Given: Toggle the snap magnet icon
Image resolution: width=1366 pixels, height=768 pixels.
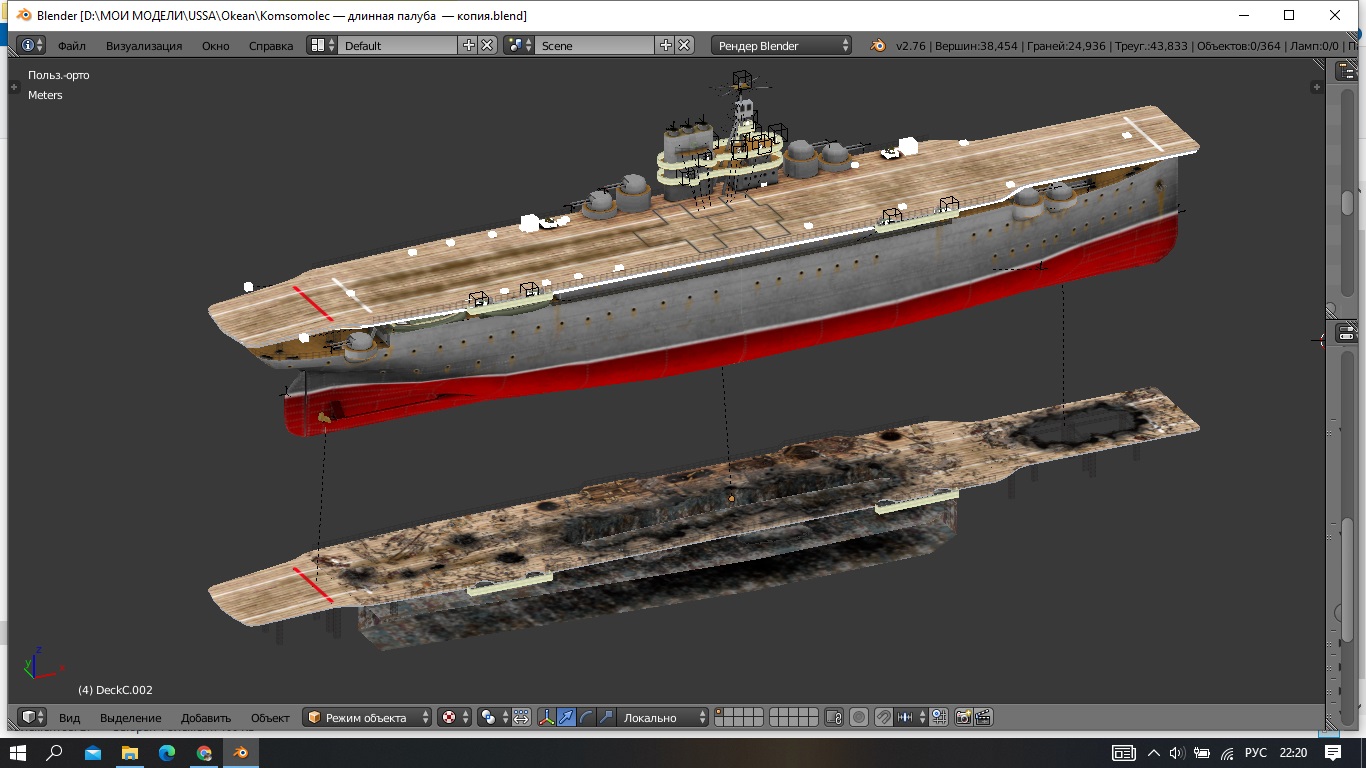Looking at the screenshot, I should click(x=884, y=717).
